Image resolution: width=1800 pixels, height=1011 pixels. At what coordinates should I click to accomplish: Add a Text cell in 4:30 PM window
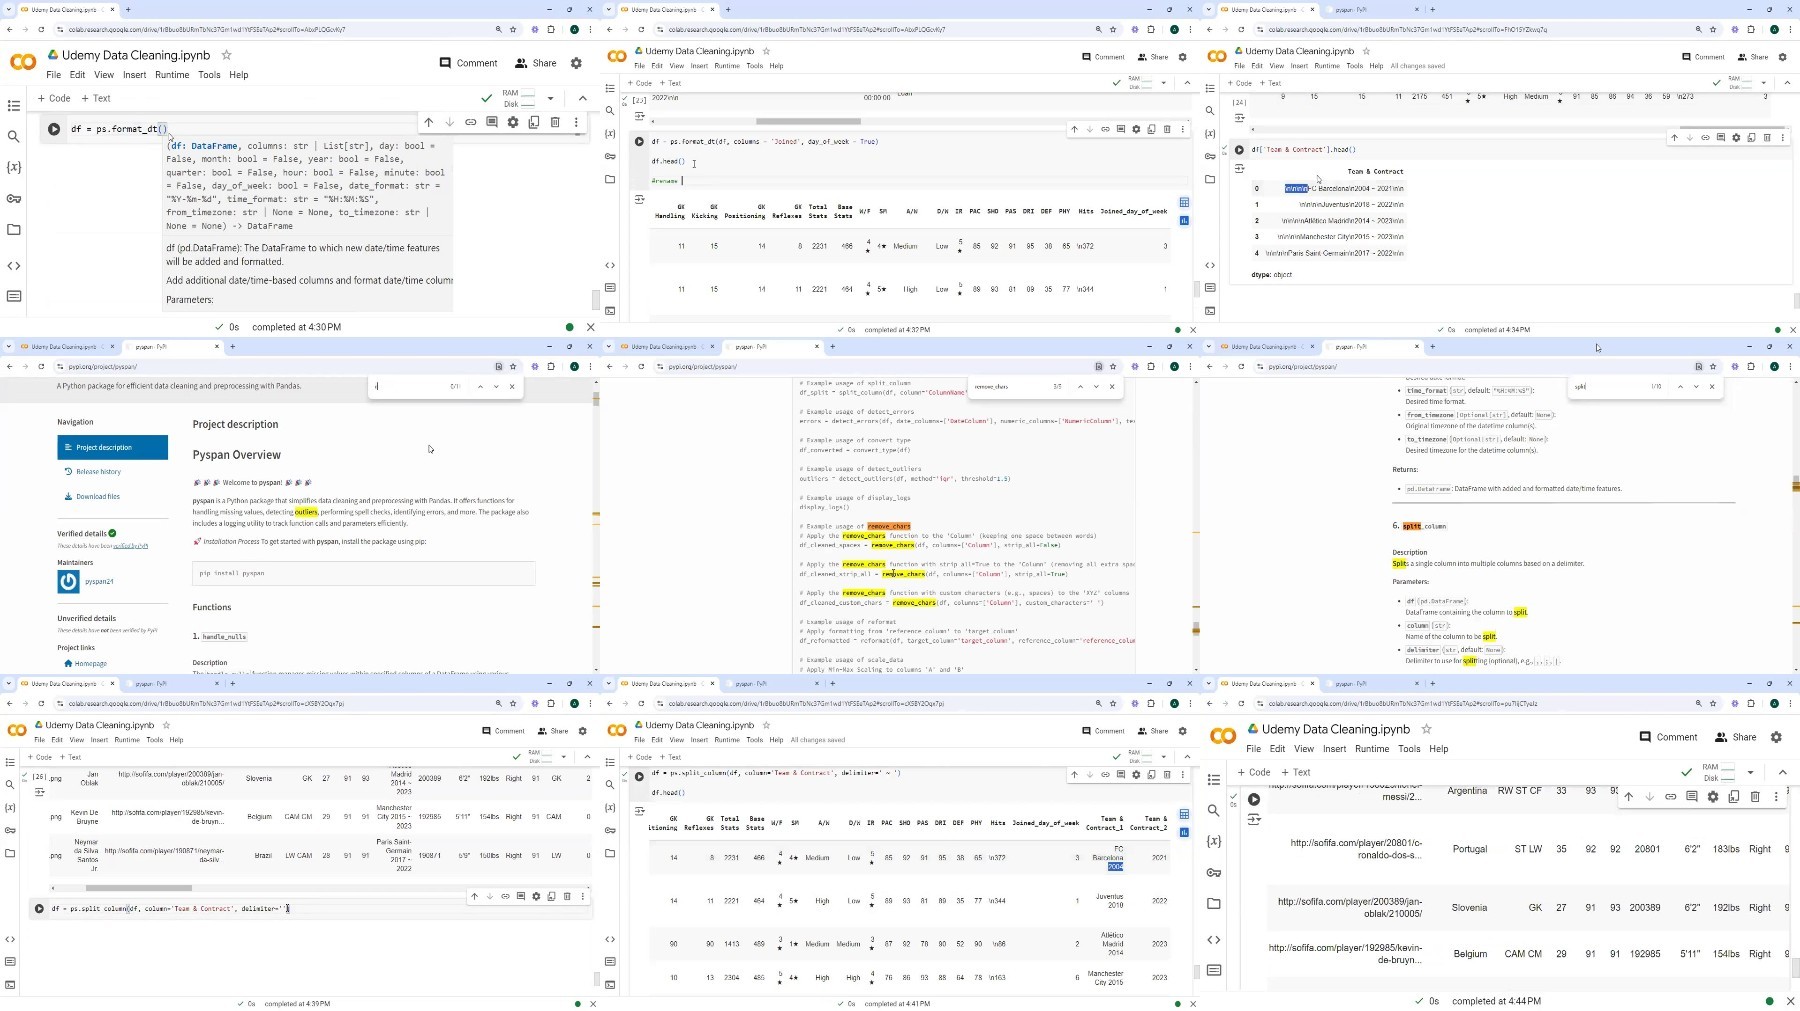point(96,98)
